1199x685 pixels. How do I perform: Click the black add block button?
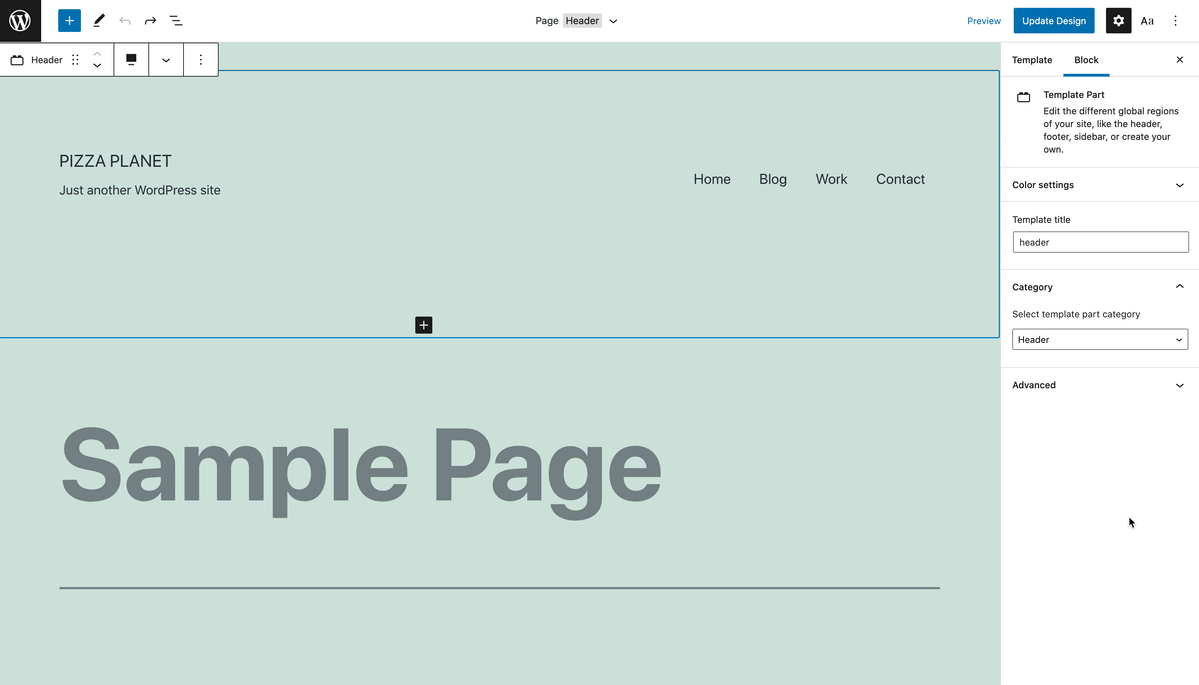click(424, 325)
